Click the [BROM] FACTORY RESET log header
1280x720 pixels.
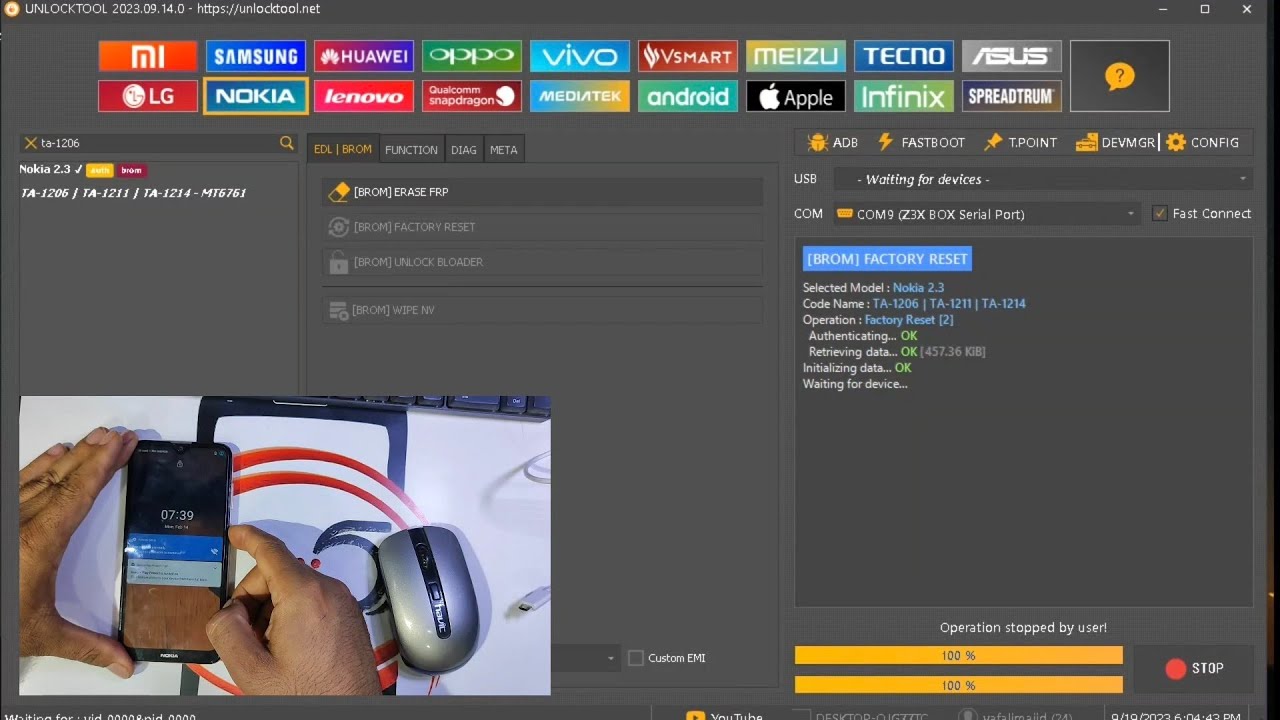click(x=887, y=259)
